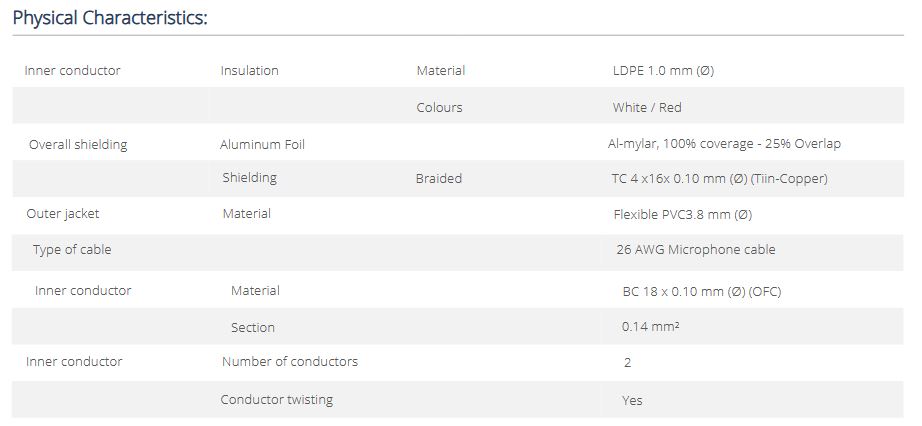Viewport: 922px width, 426px height.
Task: Select the LDPE 1.0 mm insulation value
Action: pyautogui.click(x=663, y=71)
